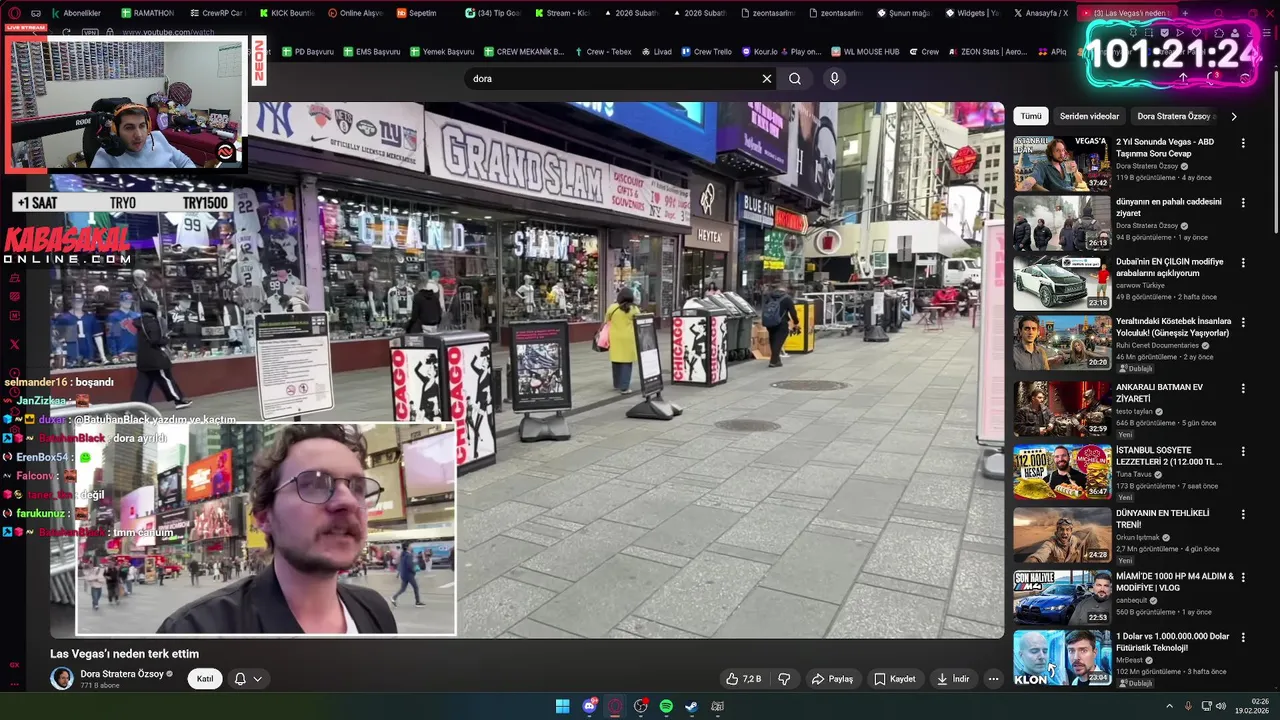This screenshot has width=1280, height=720.
Task: Open more actions menu under video
Action: 993,679
